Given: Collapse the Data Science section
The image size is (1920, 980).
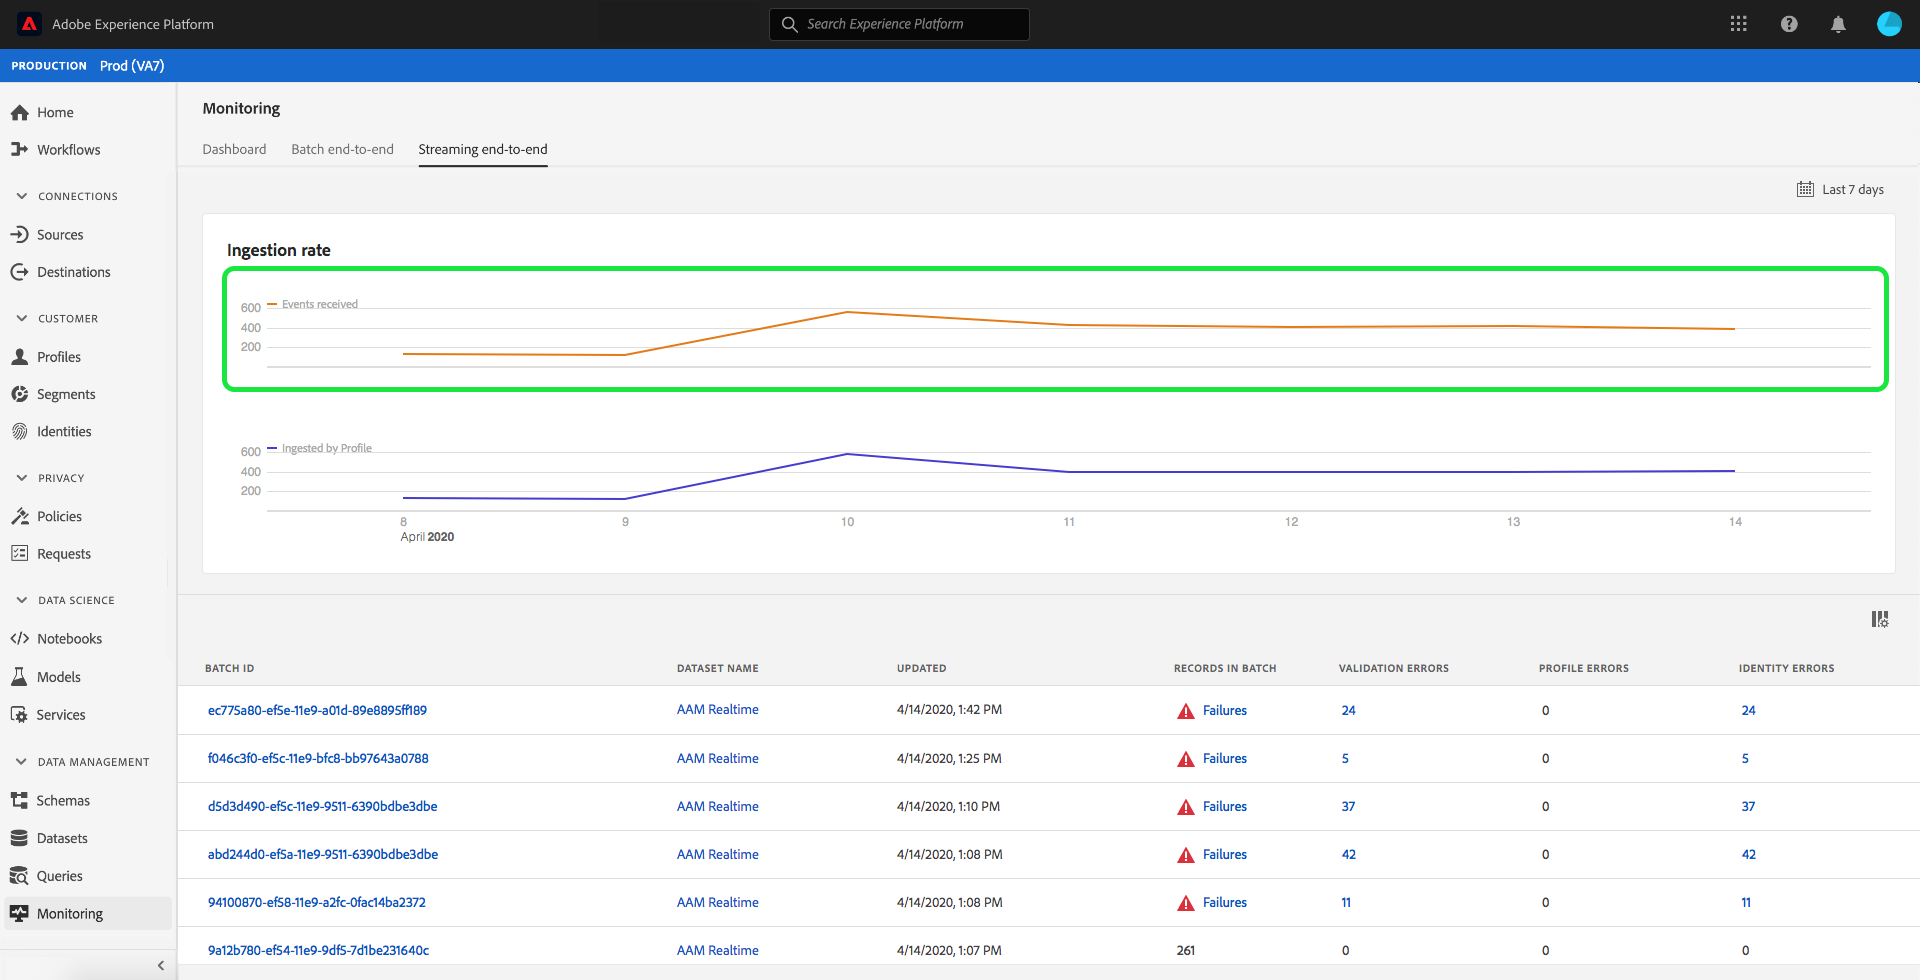Looking at the screenshot, I should (x=22, y=600).
